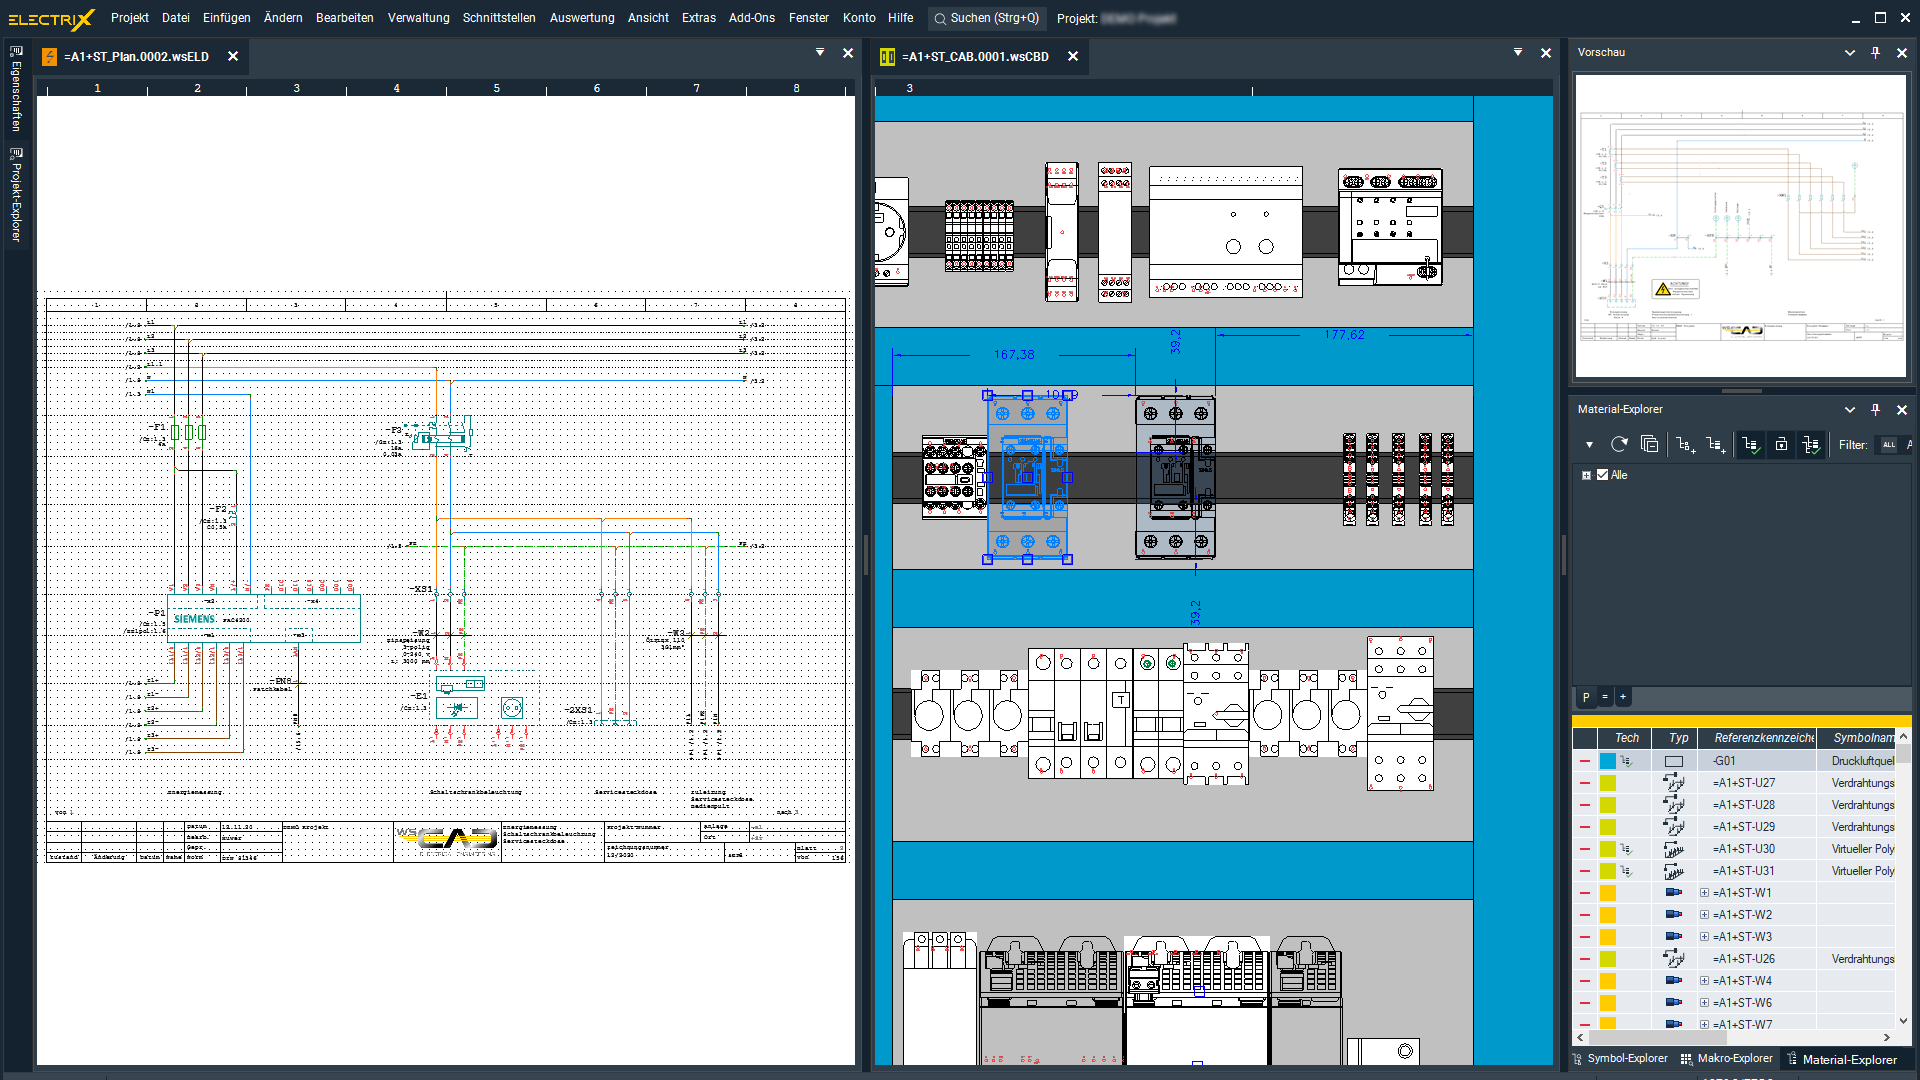Sort by the Referenzkennzeichen column header

pyautogui.click(x=1763, y=738)
